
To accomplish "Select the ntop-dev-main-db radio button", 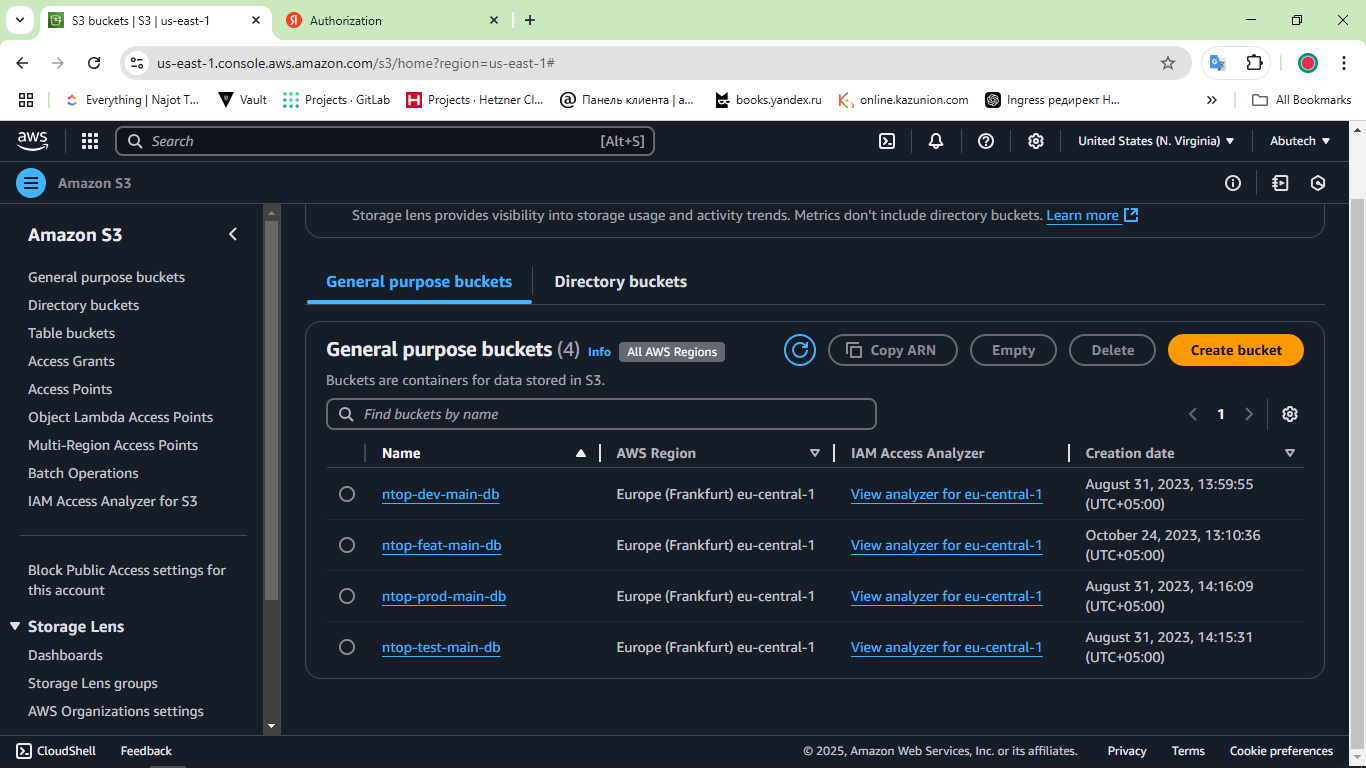I will (x=347, y=494).
